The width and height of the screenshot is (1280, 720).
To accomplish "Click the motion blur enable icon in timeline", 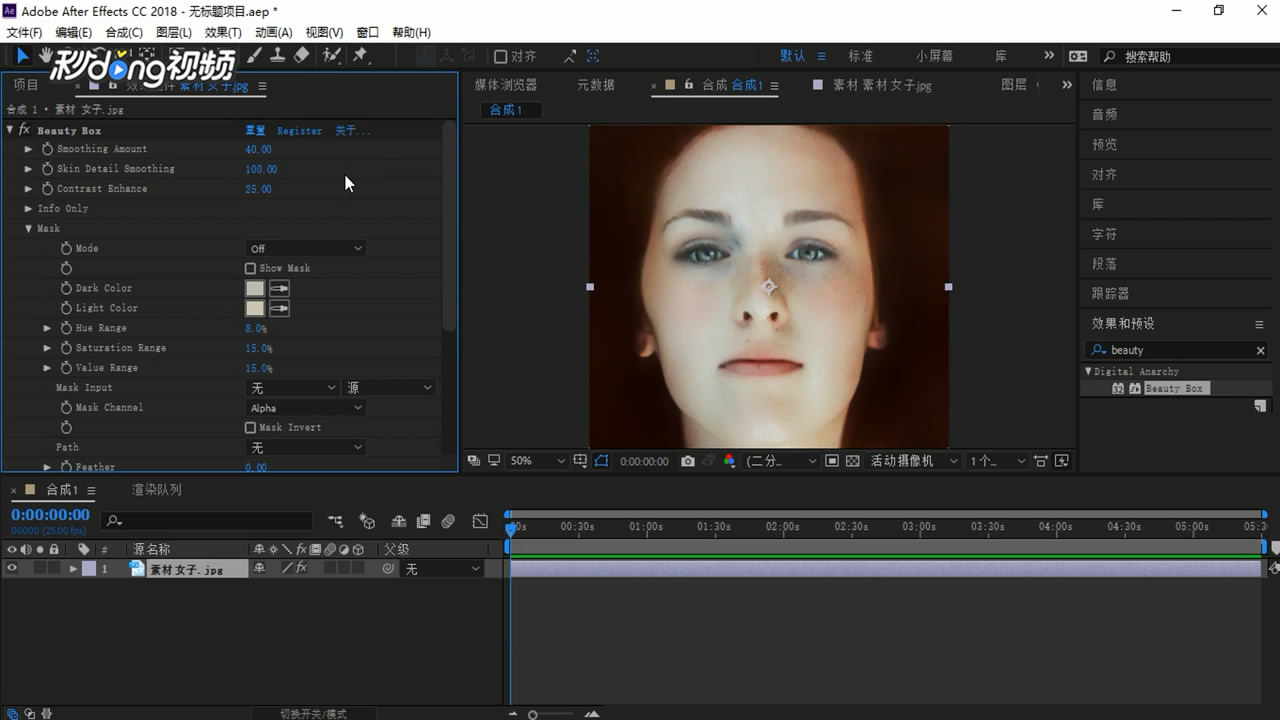I will tap(448, 521).
